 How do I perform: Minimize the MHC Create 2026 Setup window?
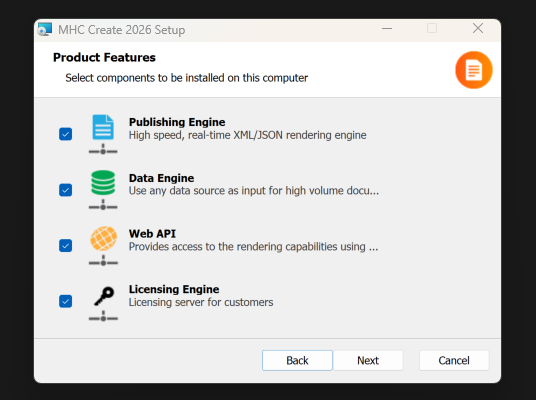[x=387, y=29]
